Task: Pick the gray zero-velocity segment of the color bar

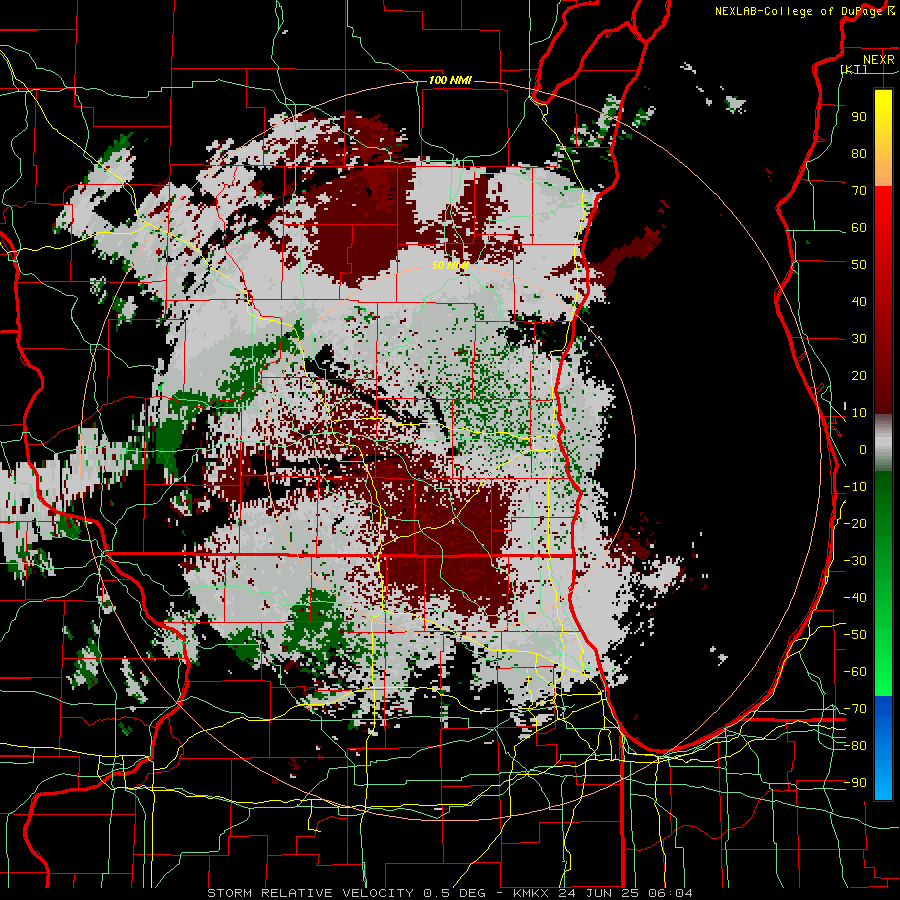Action: [x=883, y=443]
